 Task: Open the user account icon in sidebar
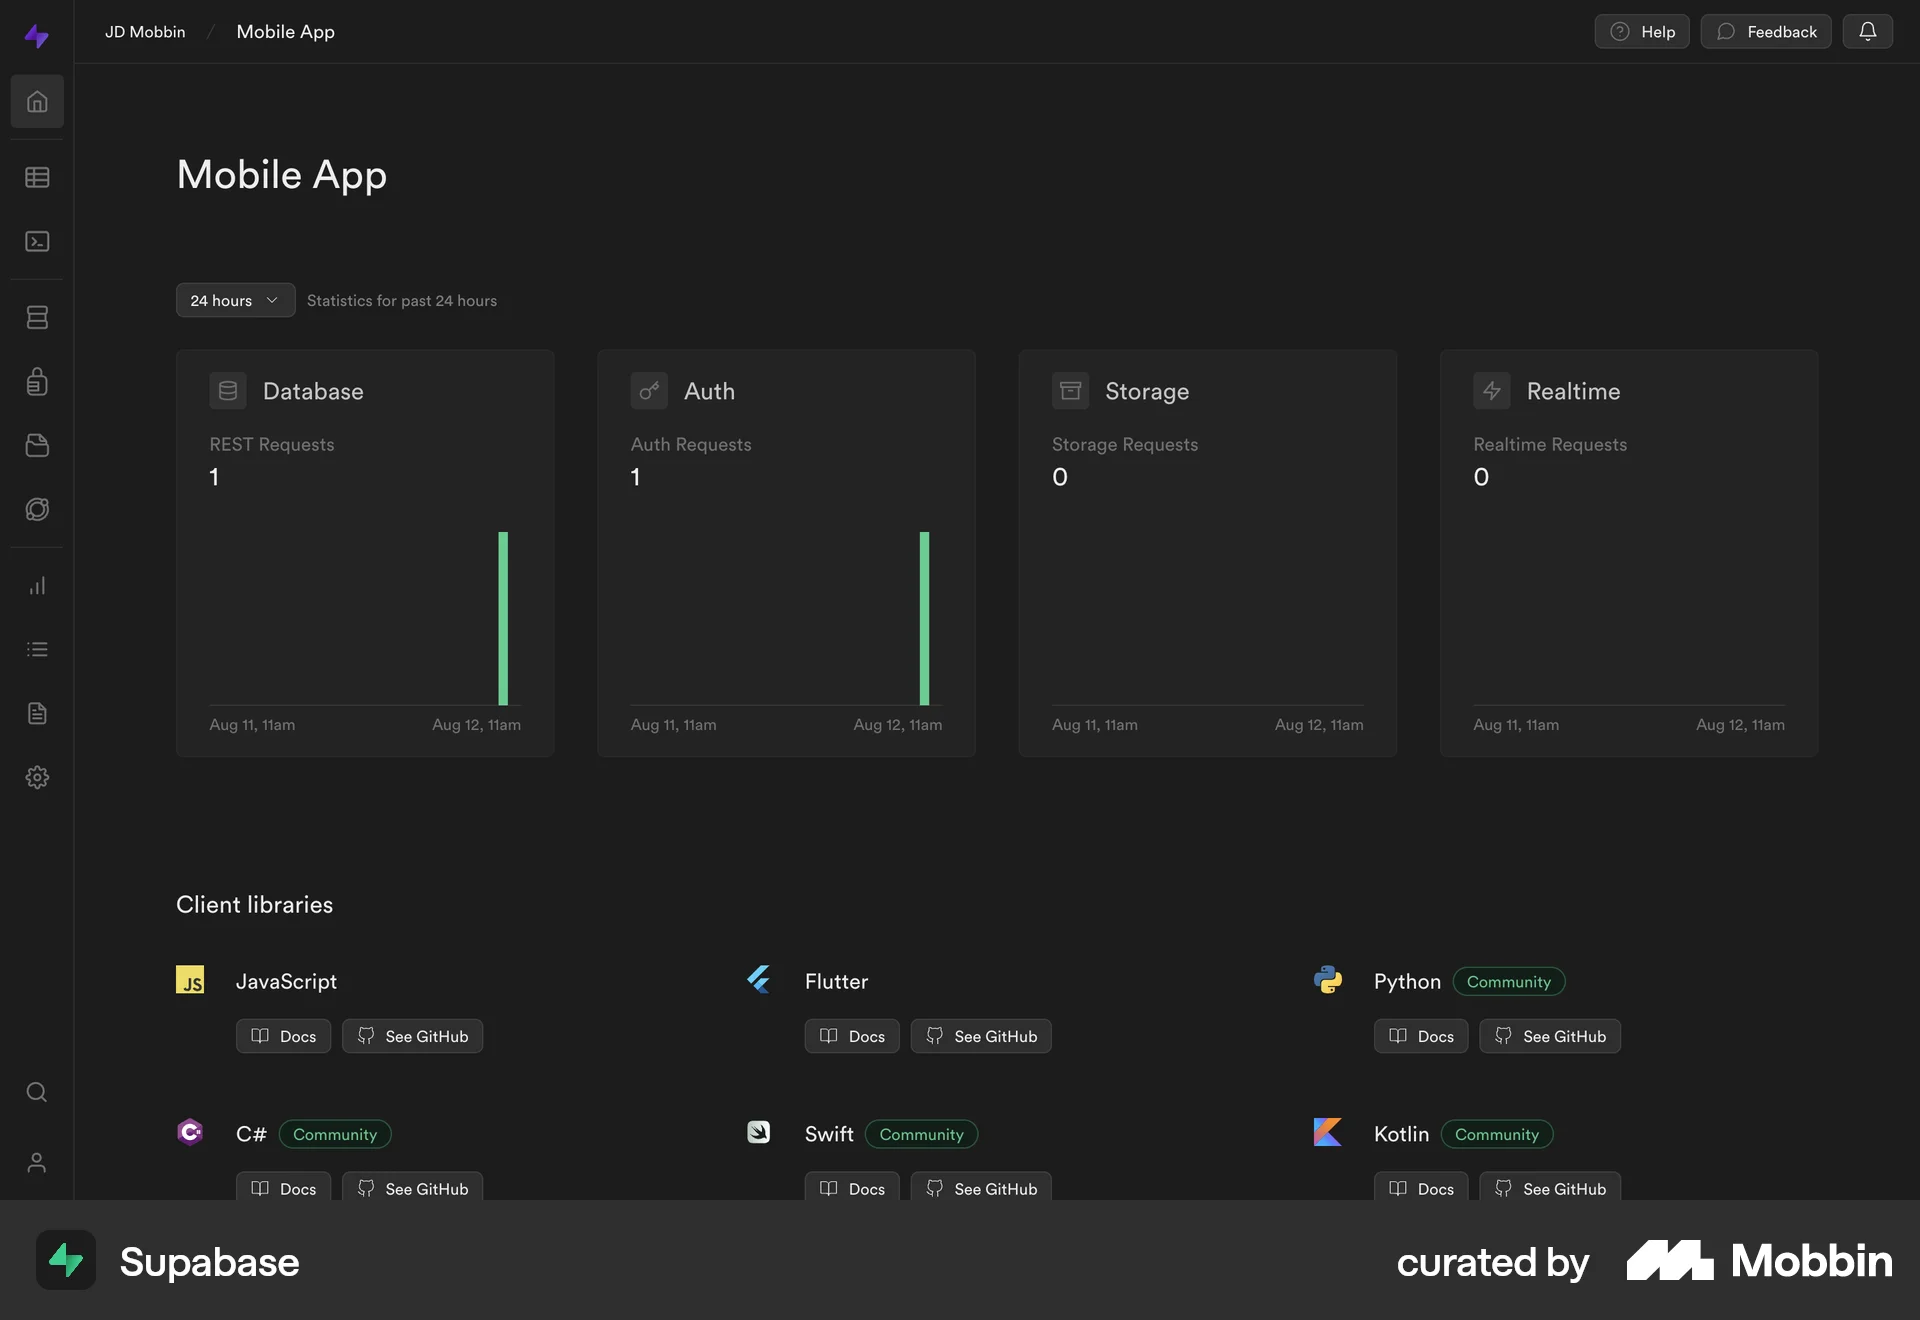37,1162
